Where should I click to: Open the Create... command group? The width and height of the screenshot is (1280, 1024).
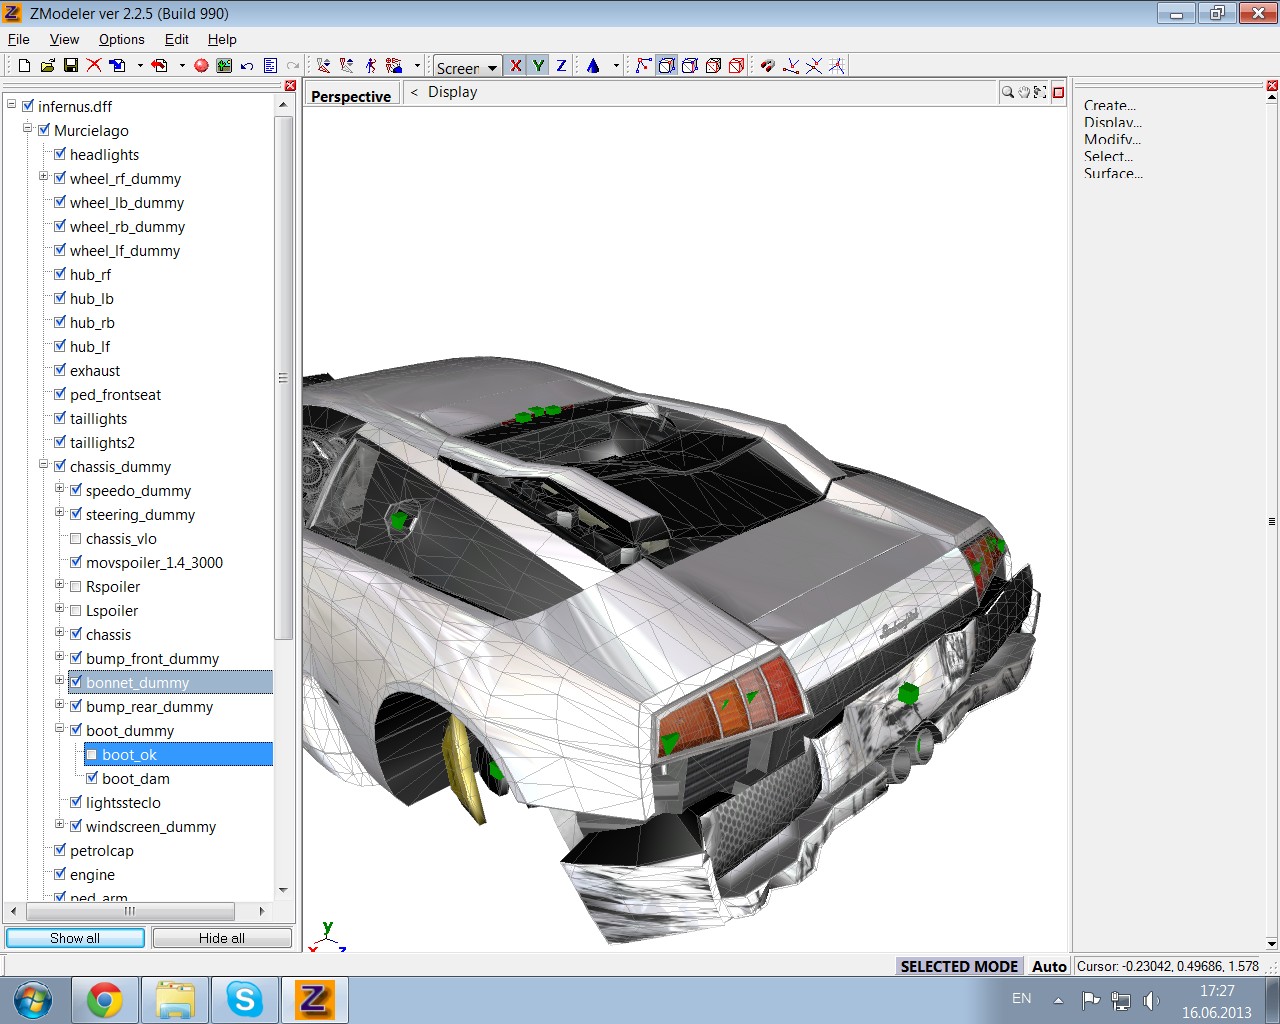click(x=1110, y=105)
